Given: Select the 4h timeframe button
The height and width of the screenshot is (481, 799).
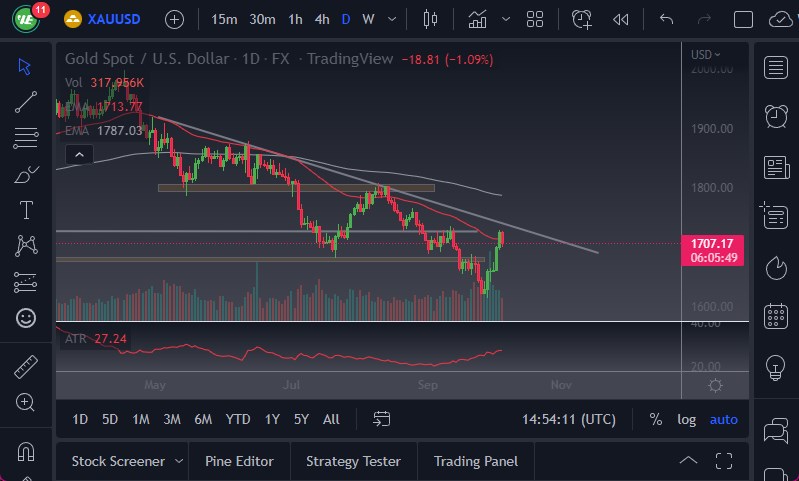Looking at the screenshot, I should [x=321, y=19].
